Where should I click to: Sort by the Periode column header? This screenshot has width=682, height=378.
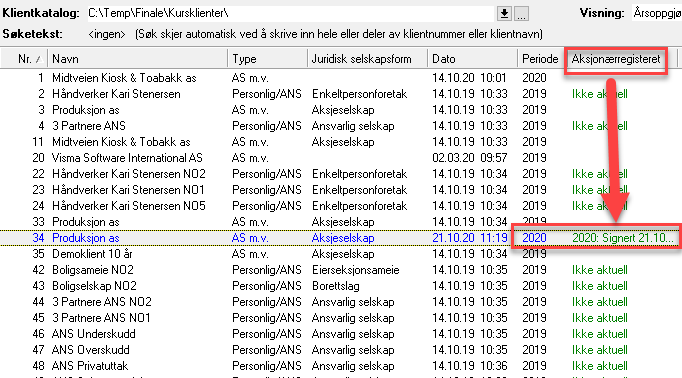(x=541, y=59)
